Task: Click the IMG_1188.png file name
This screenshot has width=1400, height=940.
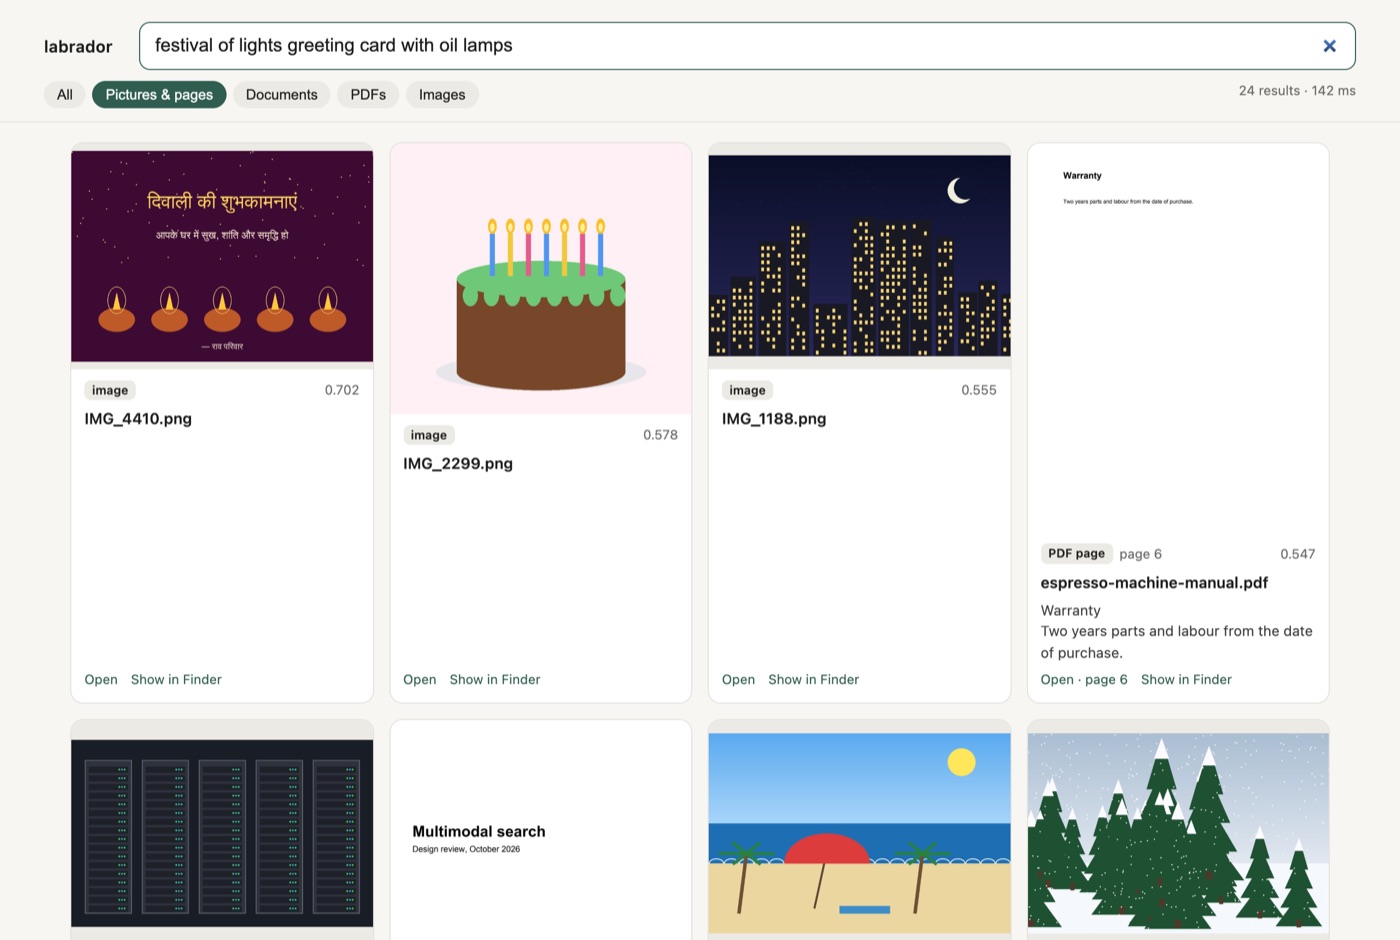Action: (x=774, y=419)
